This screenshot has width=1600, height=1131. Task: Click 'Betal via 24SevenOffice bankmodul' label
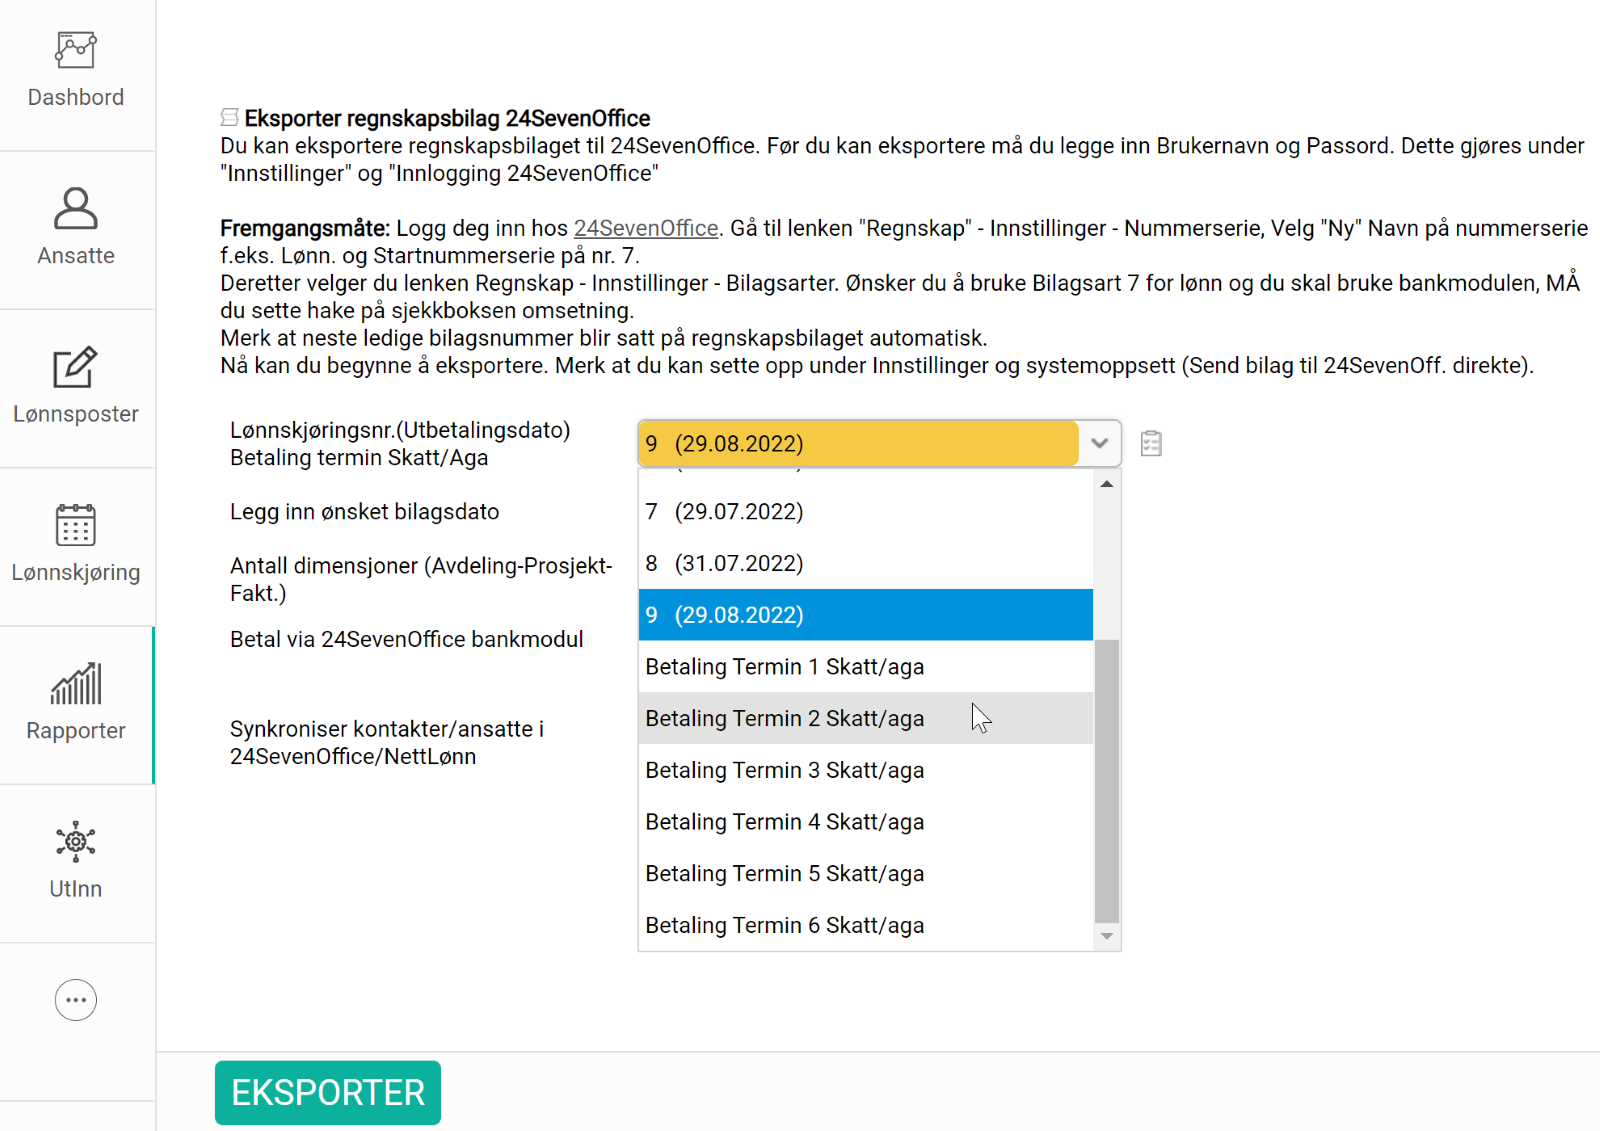tap(407, 640)
